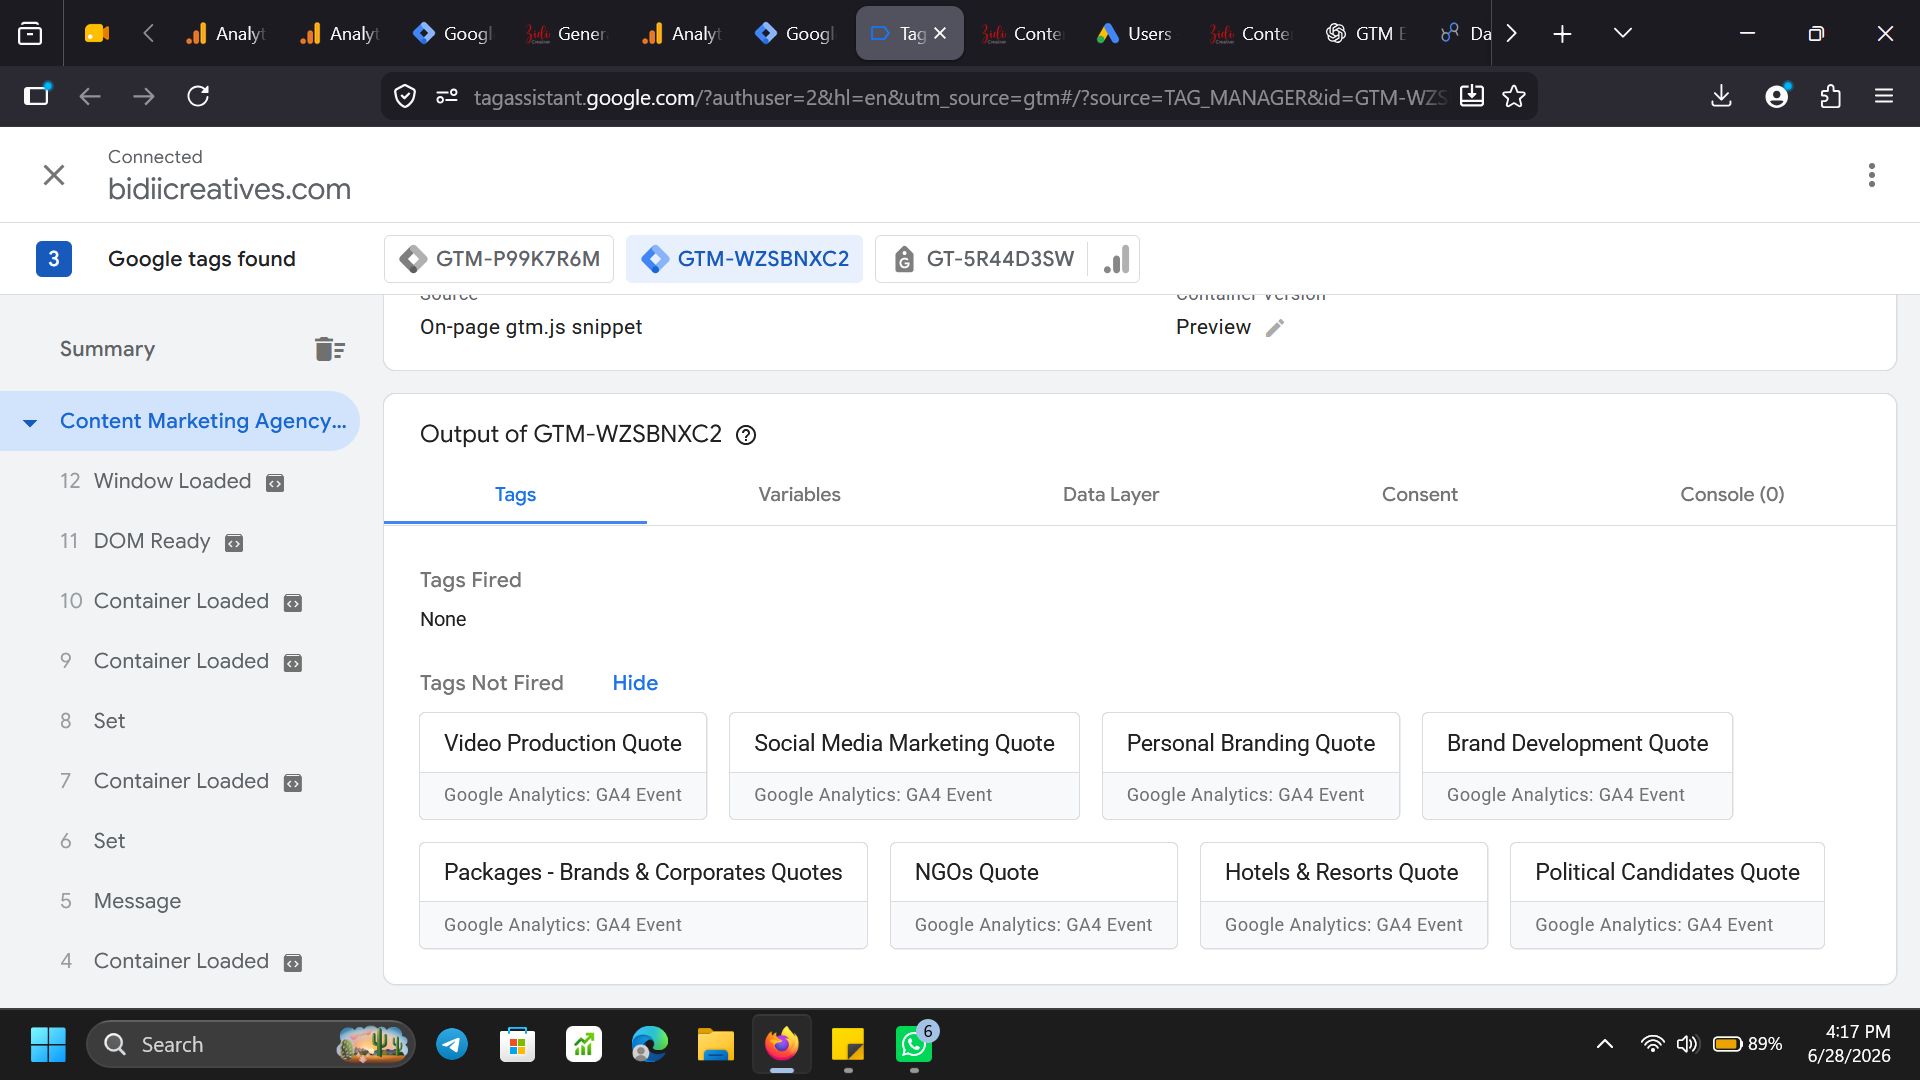This screenshot has height=1080, width=1920.
Task: Show hidden system tray icons
Action: tap(1604, 1044)
